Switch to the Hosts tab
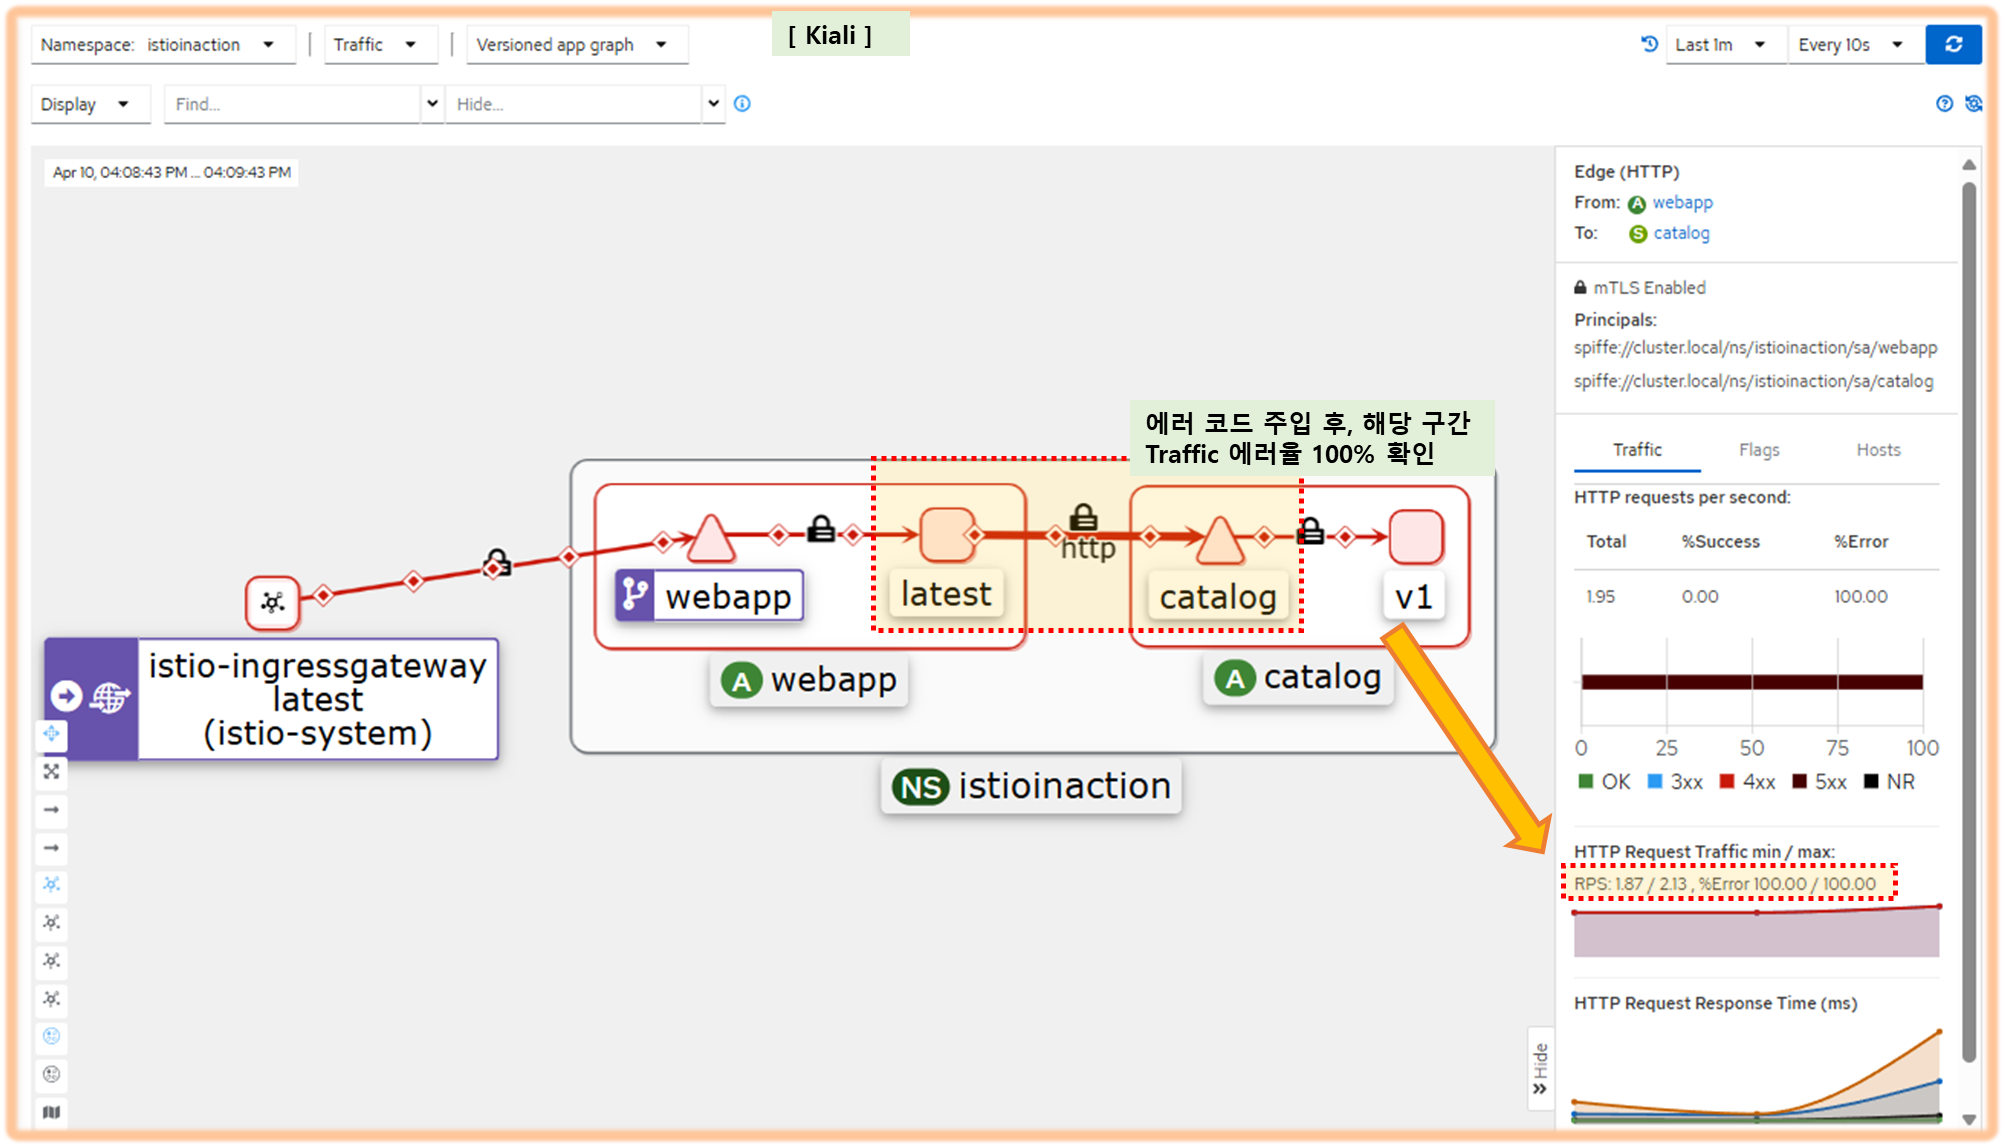This screenshot has height=1147, width=2004. pos(1878,450)
